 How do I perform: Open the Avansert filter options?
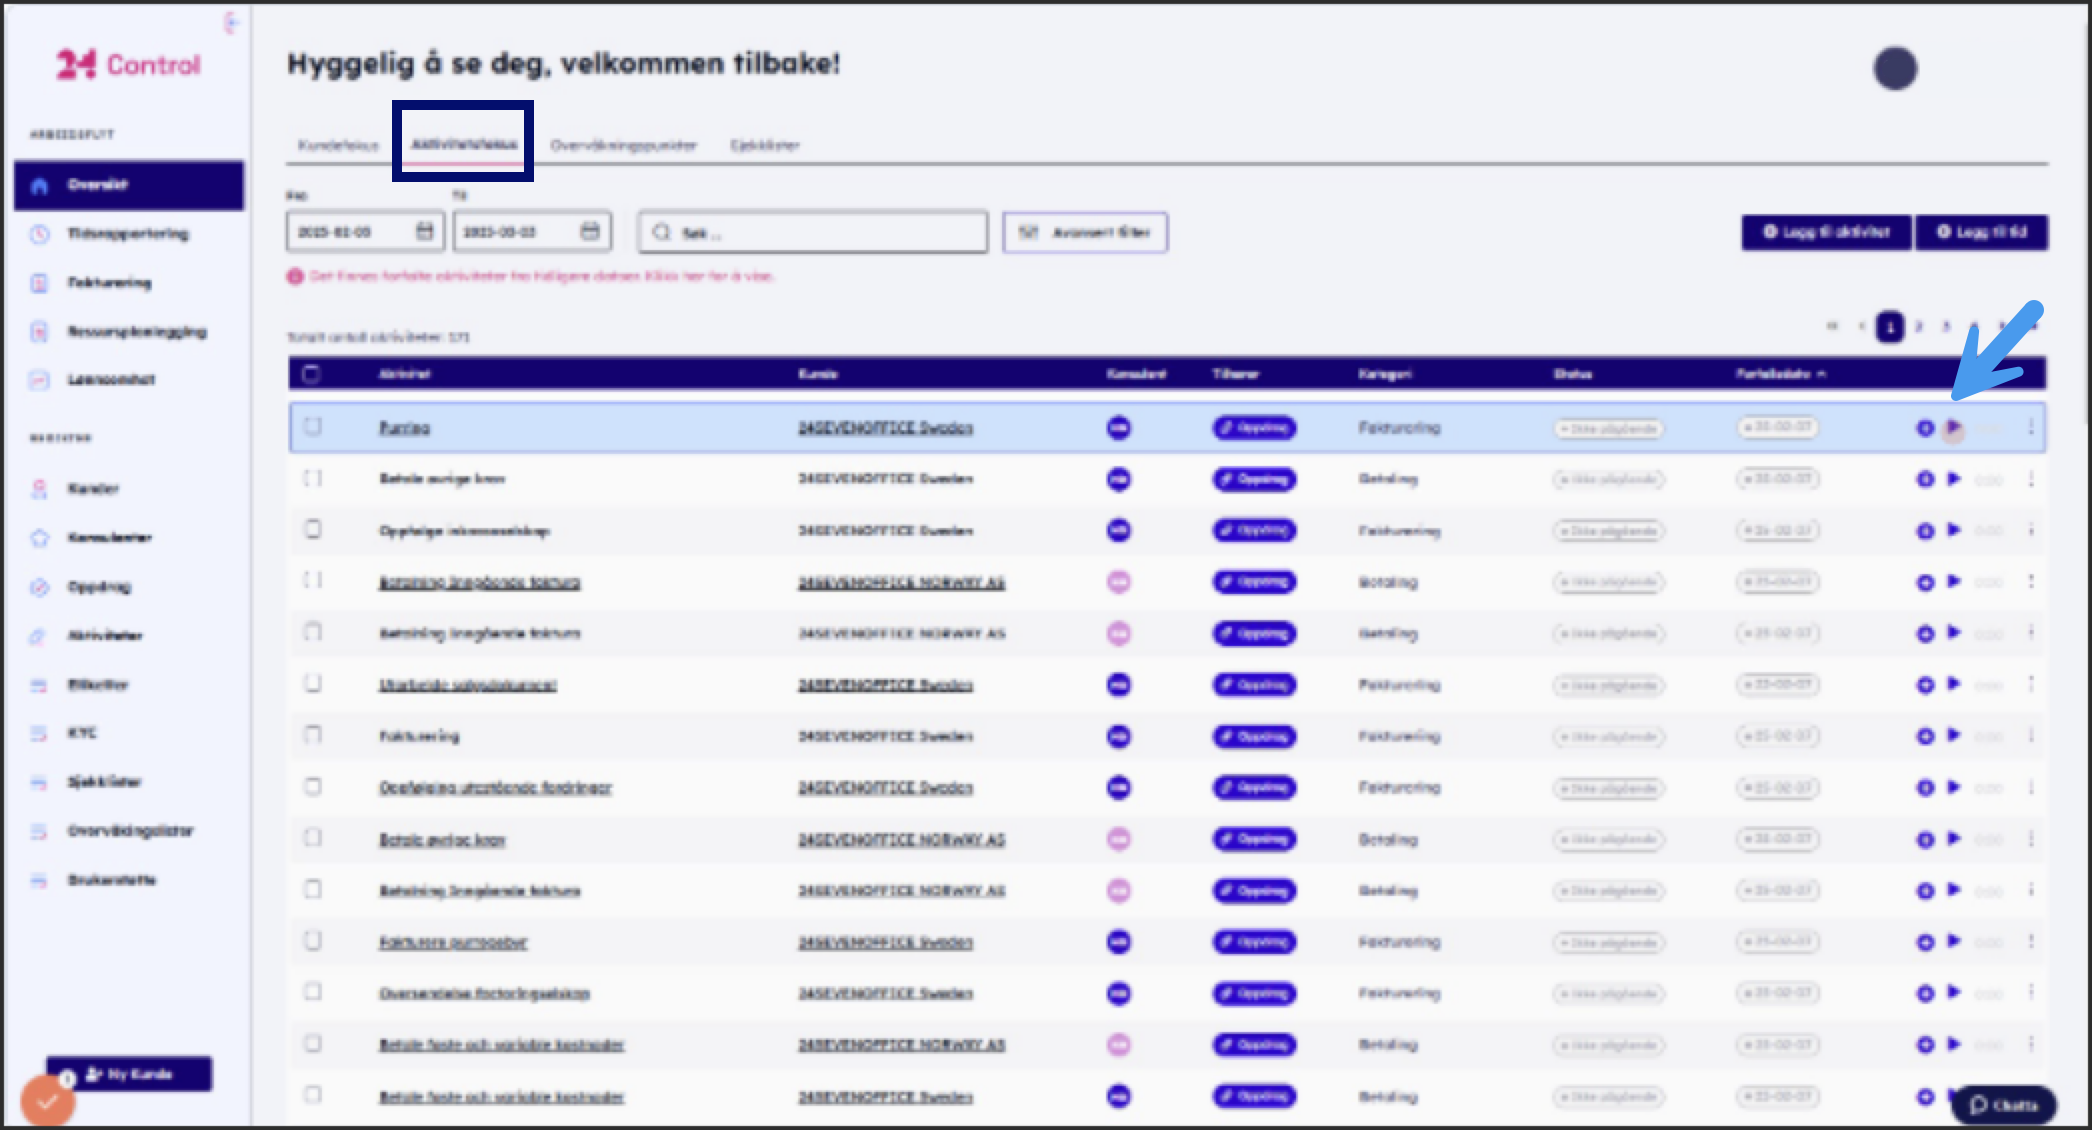tap(1085, 232)
